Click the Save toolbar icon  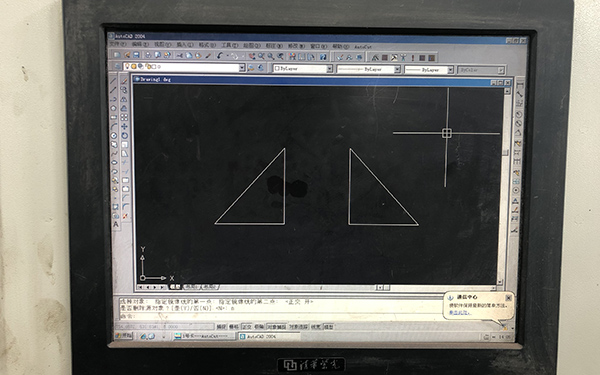click(x=136, y=55)
